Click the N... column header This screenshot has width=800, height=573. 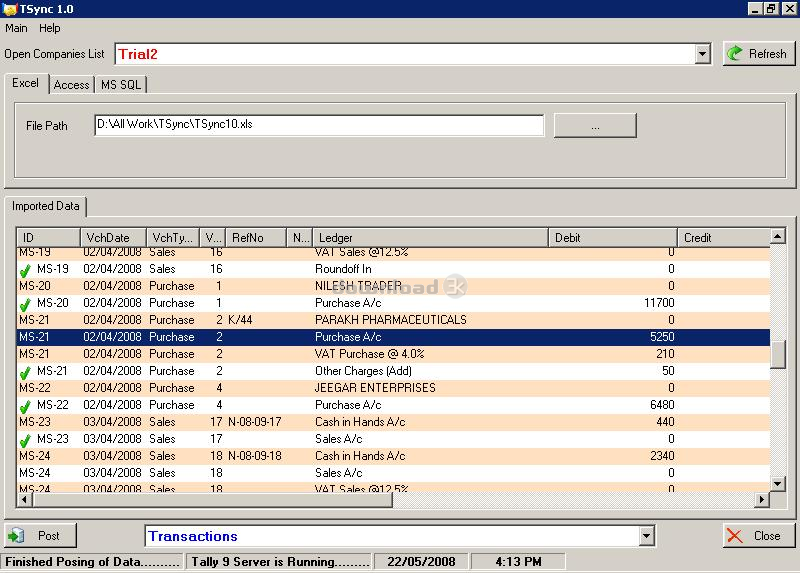300,238
